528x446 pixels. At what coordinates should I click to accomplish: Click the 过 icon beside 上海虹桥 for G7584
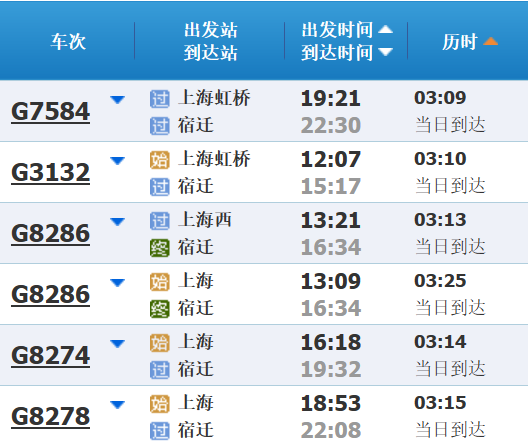[x=160, y=99]
